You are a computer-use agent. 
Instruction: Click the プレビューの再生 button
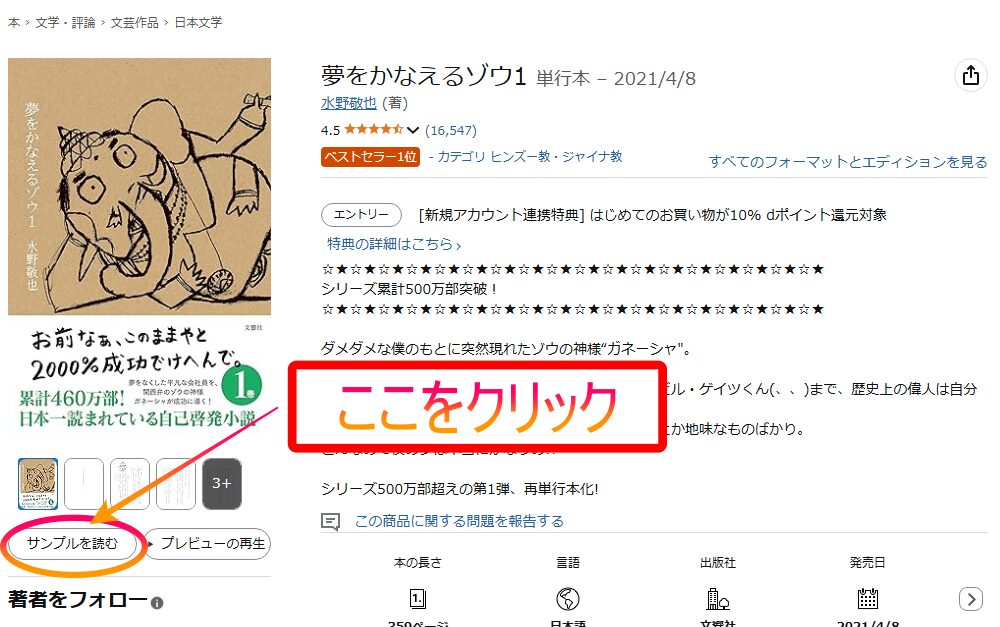(x=208, y=543)
